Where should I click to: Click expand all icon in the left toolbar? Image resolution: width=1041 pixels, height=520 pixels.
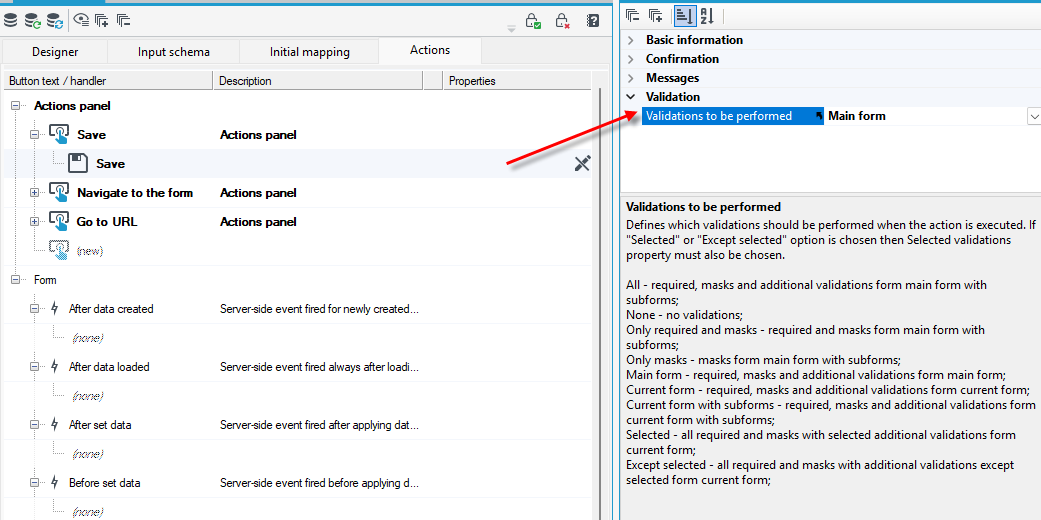coord(102,21)
